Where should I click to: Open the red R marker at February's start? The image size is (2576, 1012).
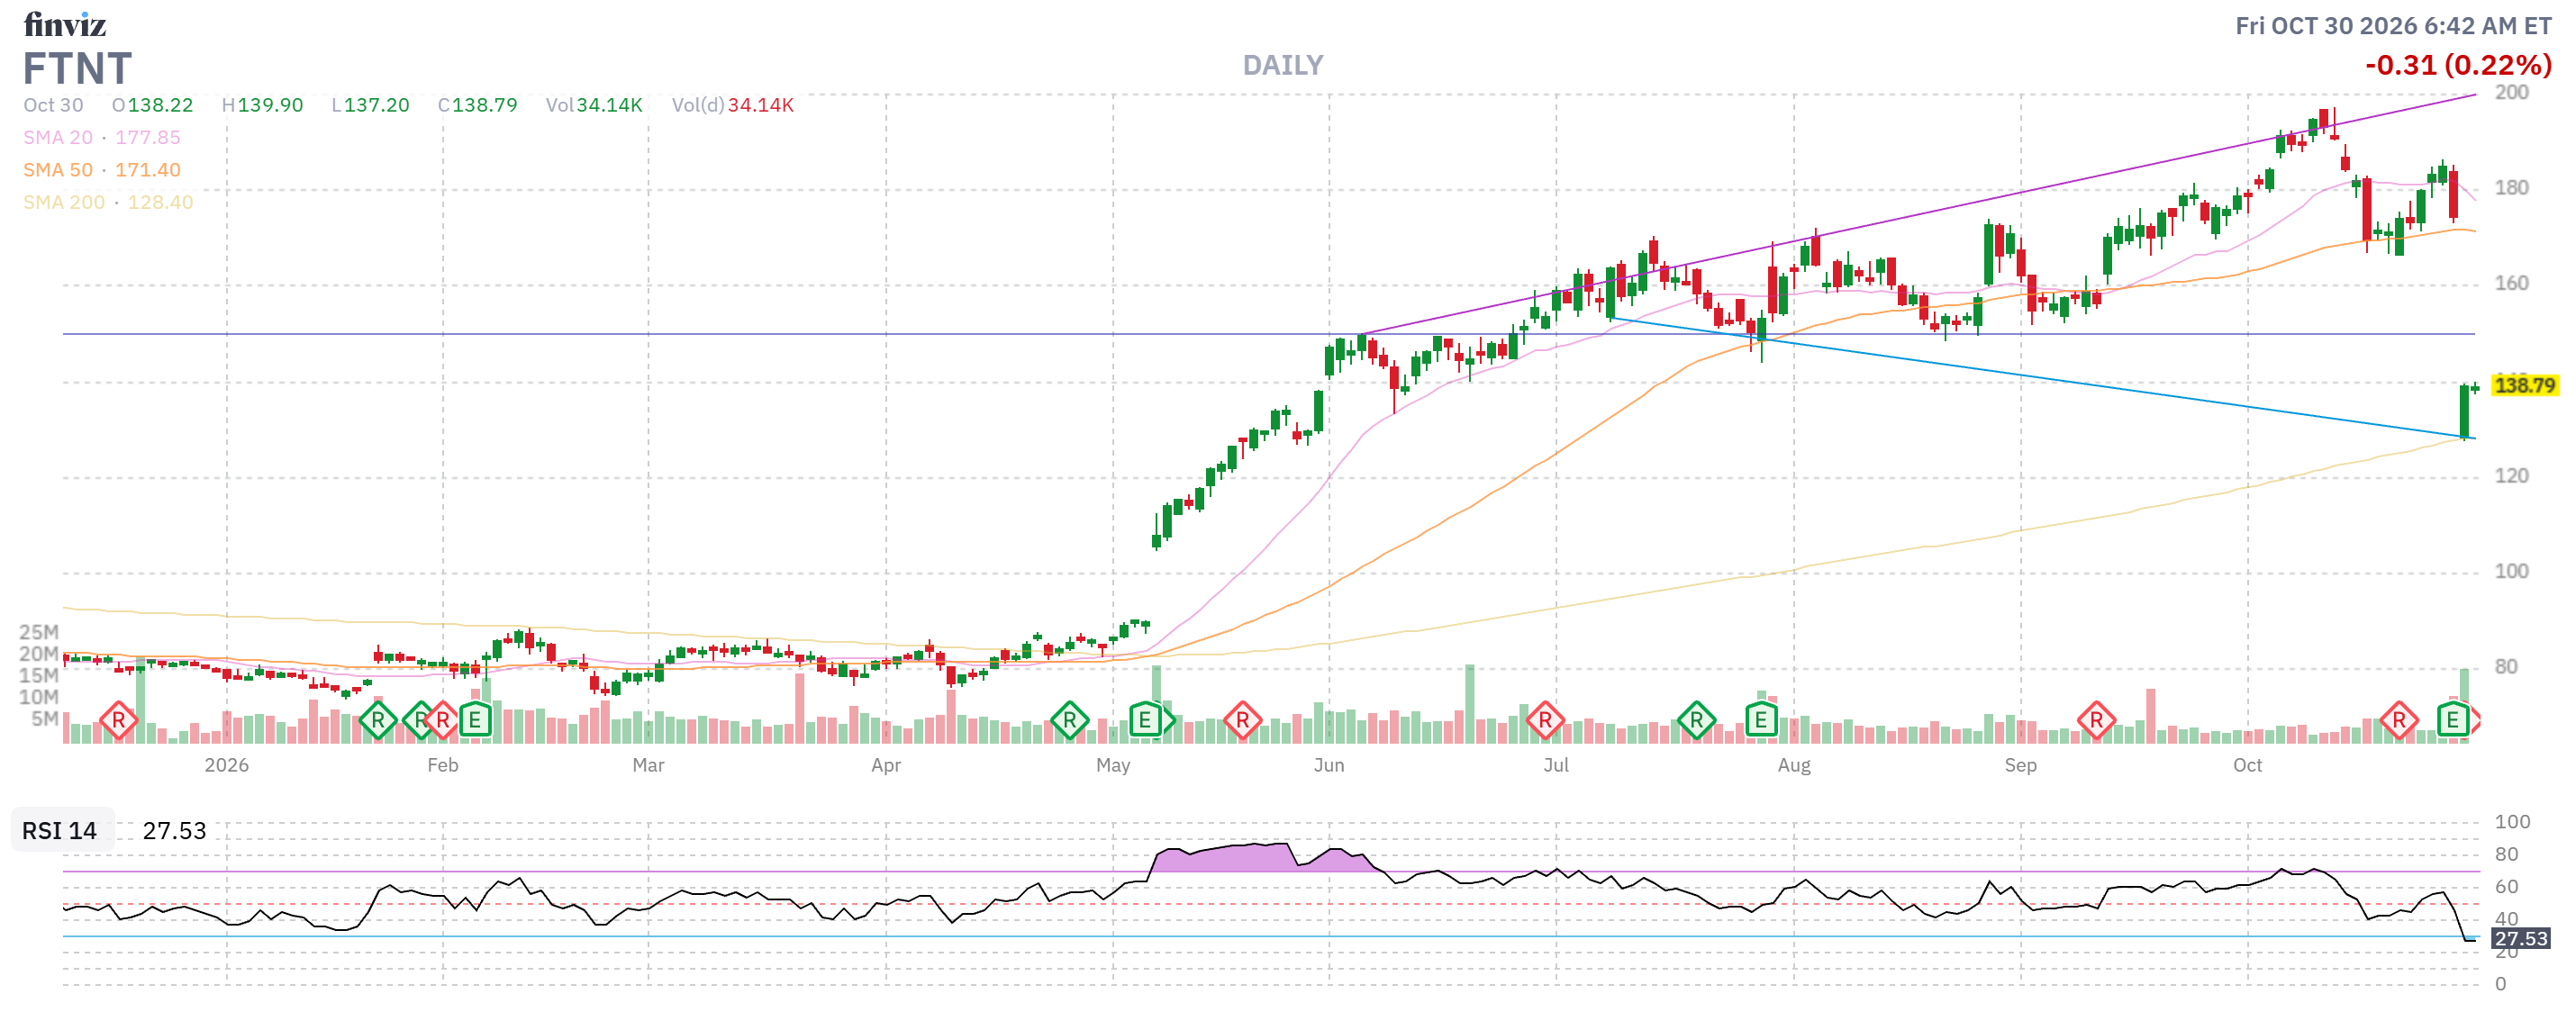point(443,720)
